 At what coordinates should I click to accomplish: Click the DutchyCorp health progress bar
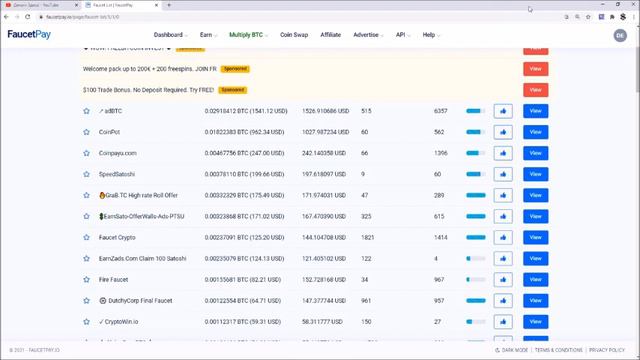(476, 300)
